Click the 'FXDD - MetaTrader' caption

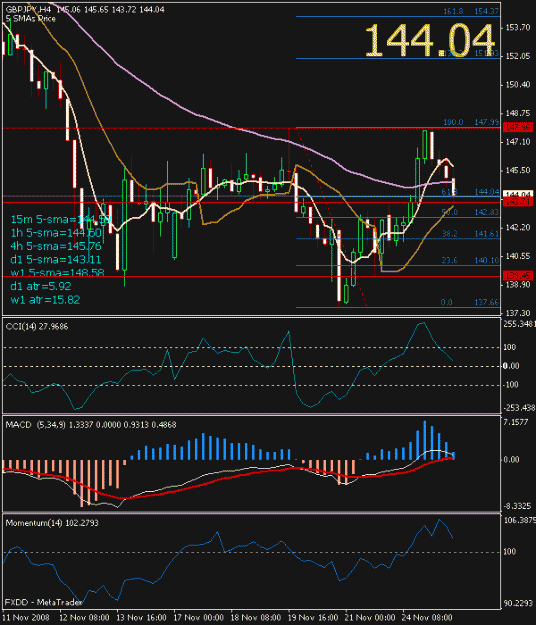click(x=44, y=602)
